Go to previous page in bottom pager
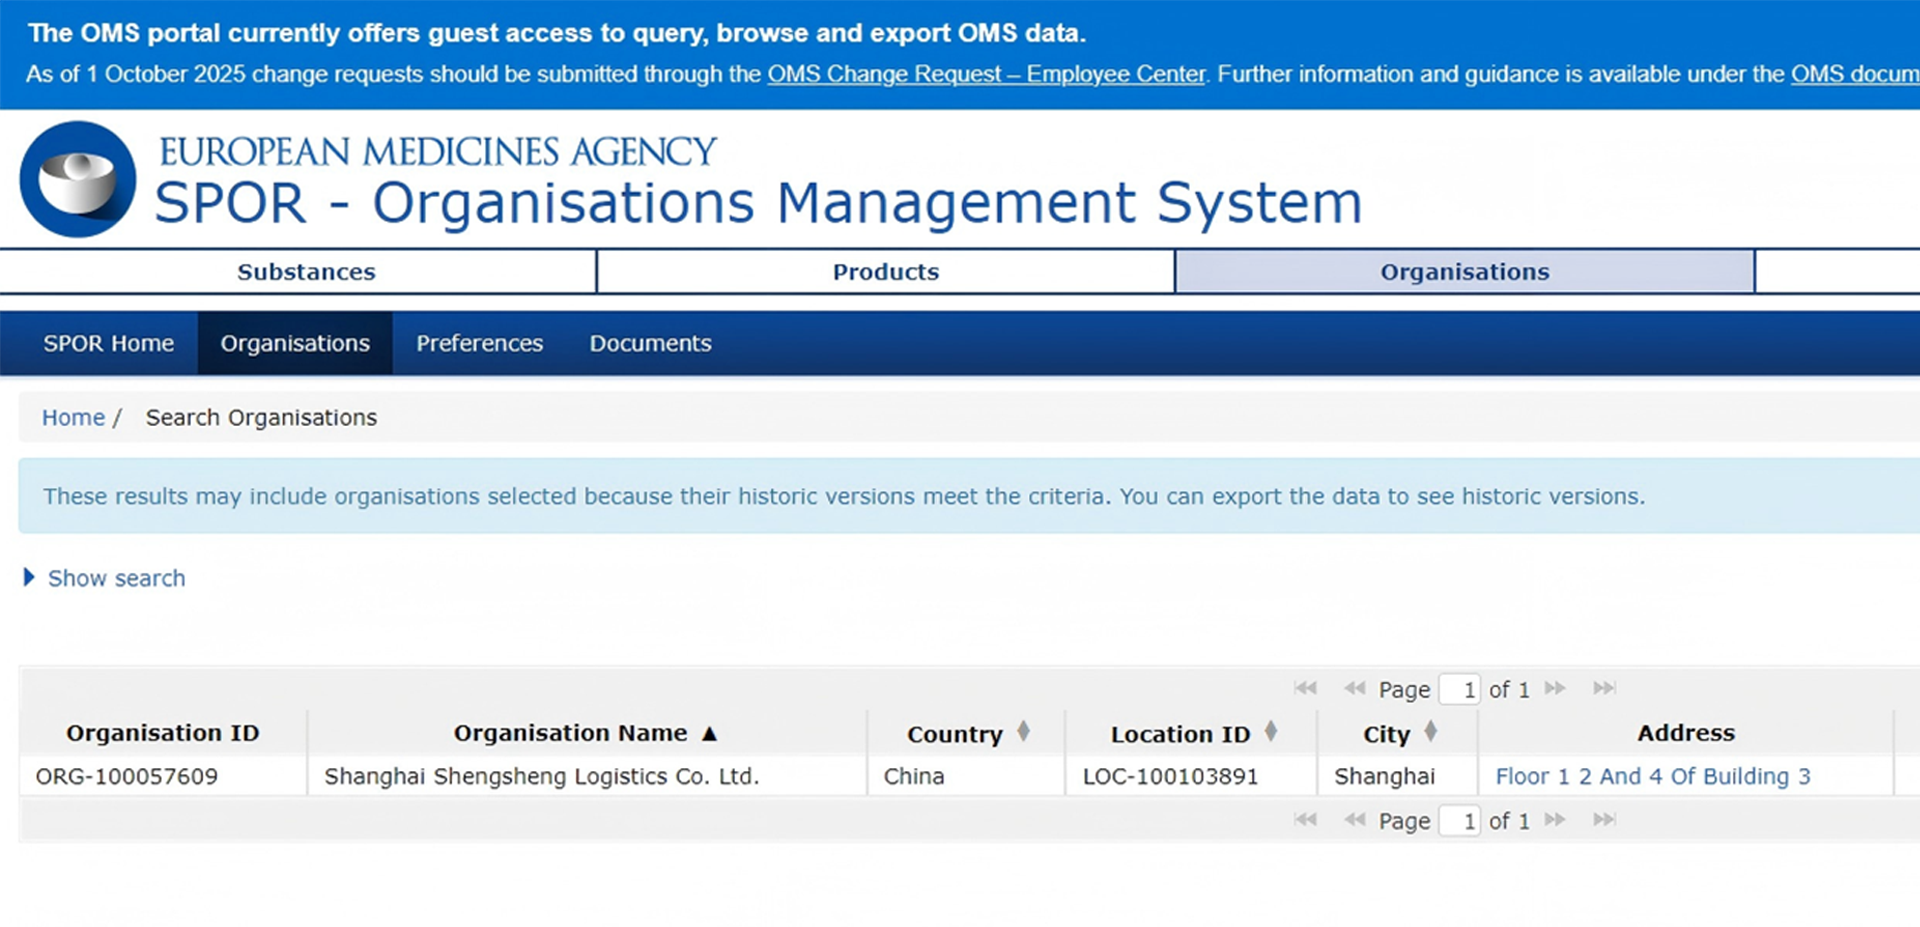This screenshot has height=927, width=1920. (1355, 820)
